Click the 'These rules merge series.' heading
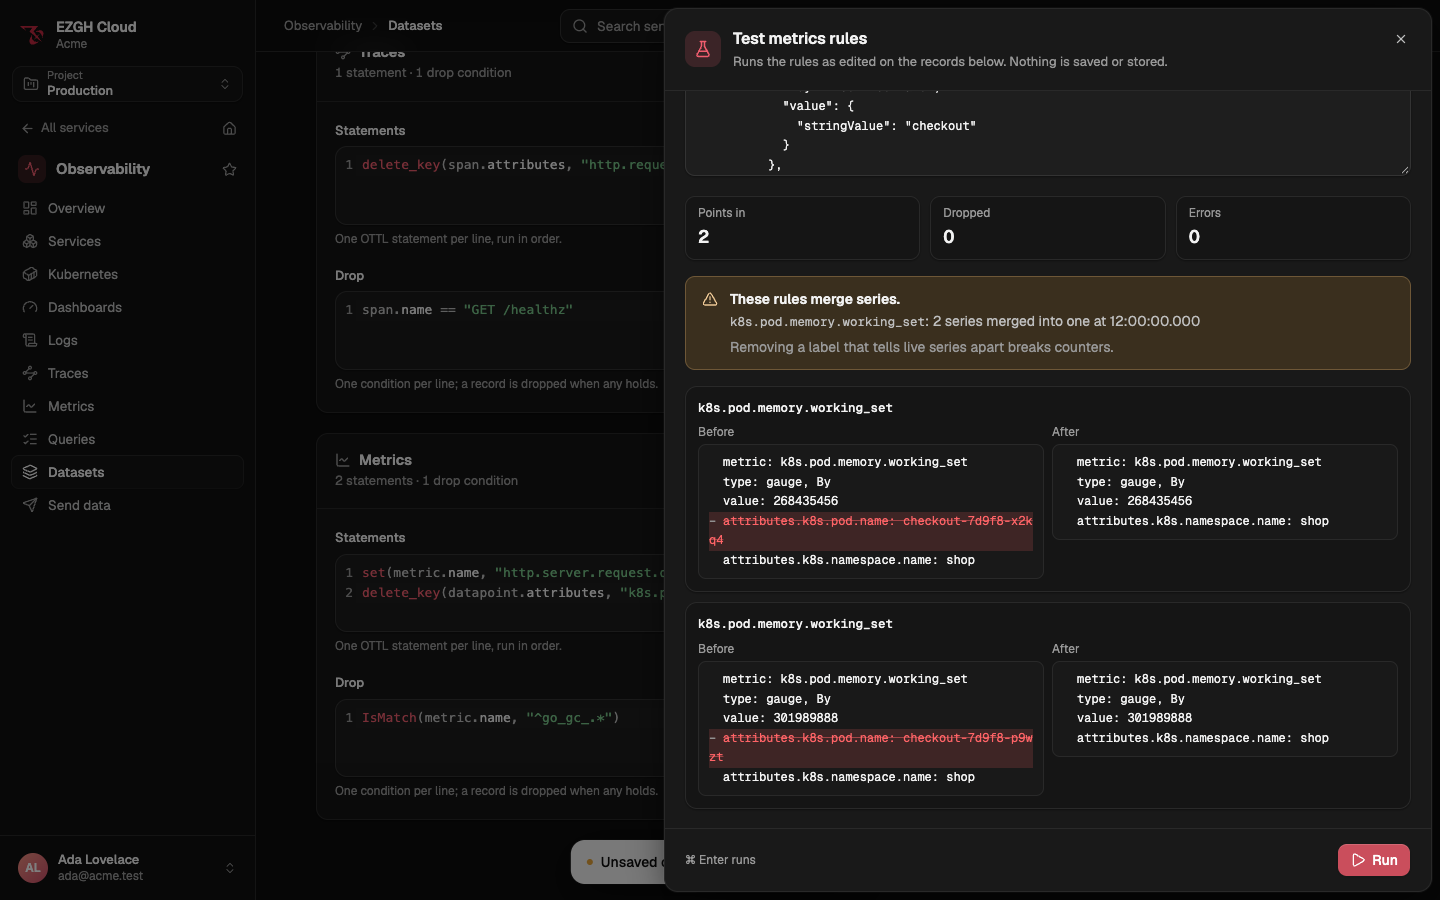The width and height of the screenshot is (1440, 900). [x=815, y=299]
